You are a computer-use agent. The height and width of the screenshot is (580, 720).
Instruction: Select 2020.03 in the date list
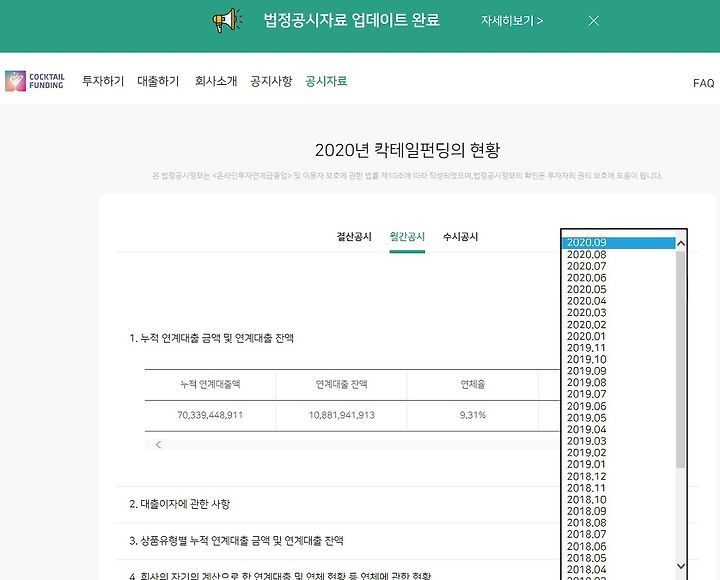point(619,313)
